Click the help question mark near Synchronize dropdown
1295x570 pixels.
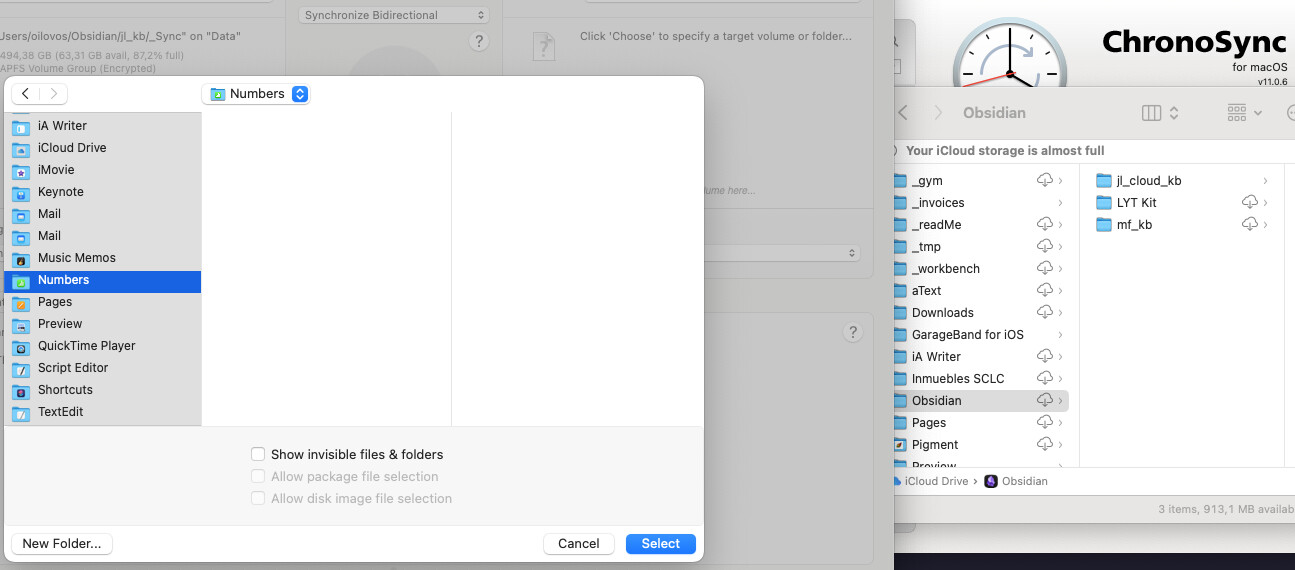click(x=479, y=41)
